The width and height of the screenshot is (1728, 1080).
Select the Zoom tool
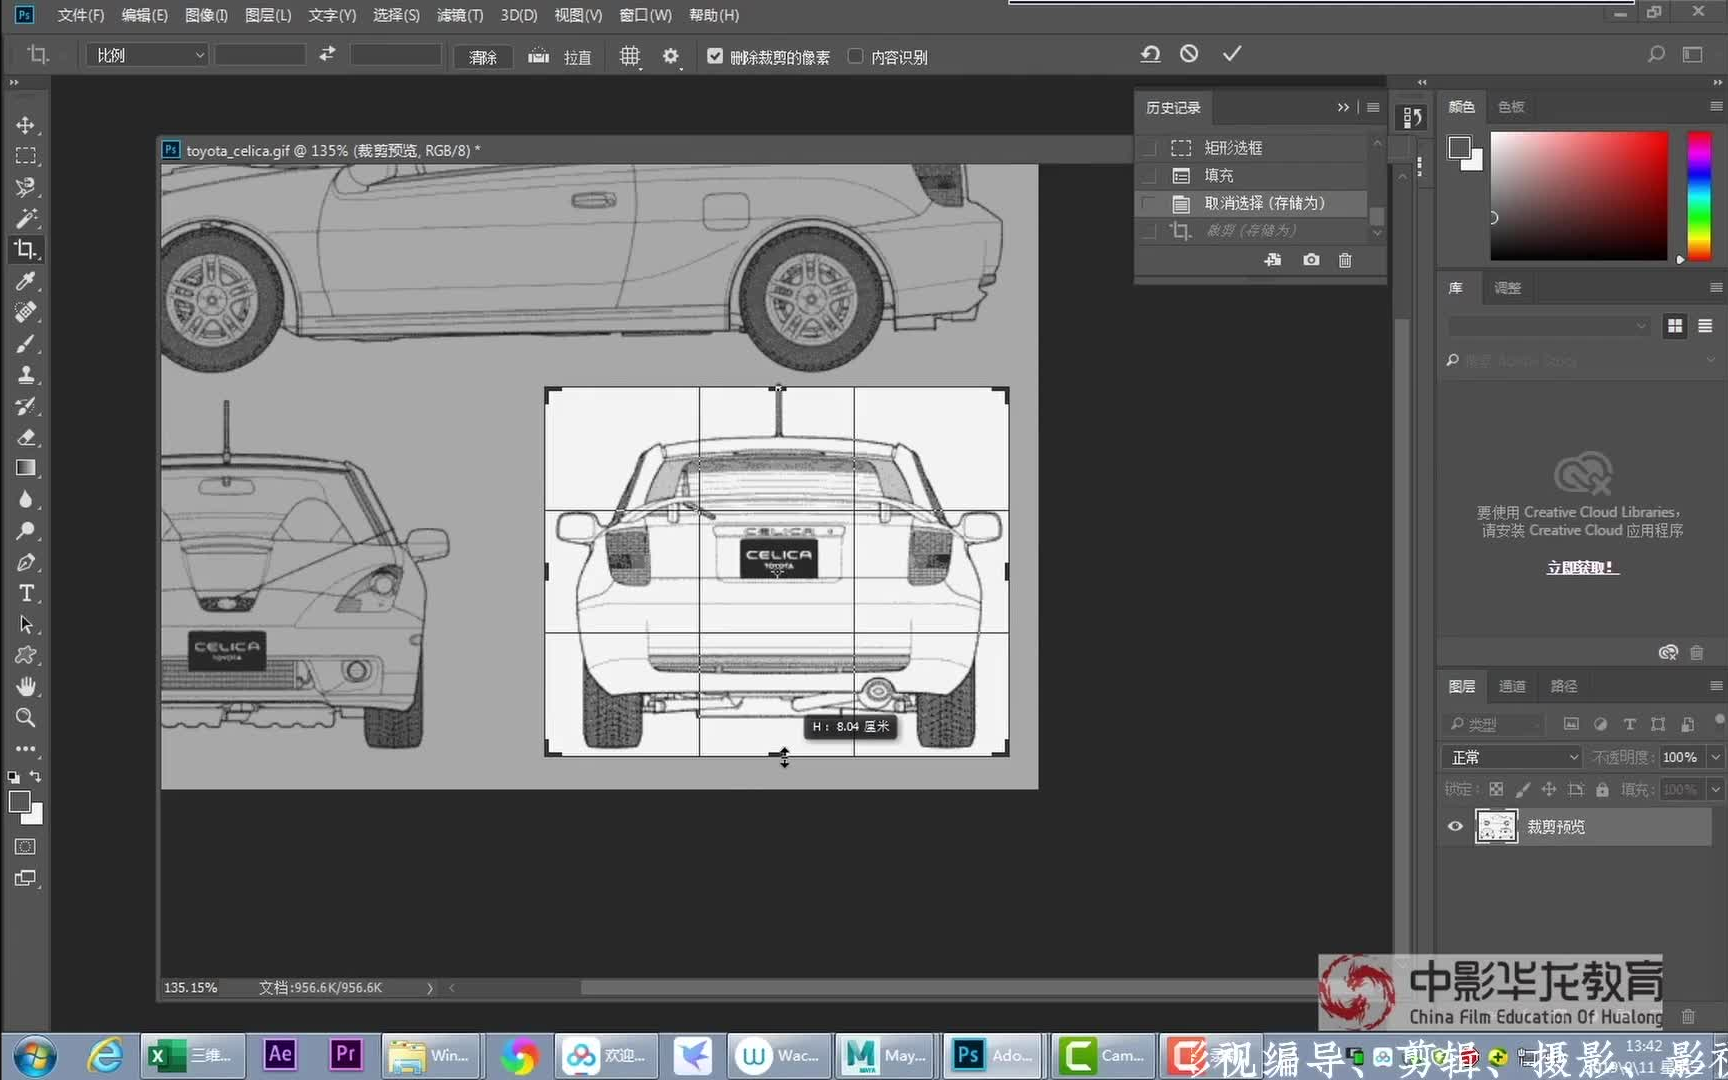(26, 717)
